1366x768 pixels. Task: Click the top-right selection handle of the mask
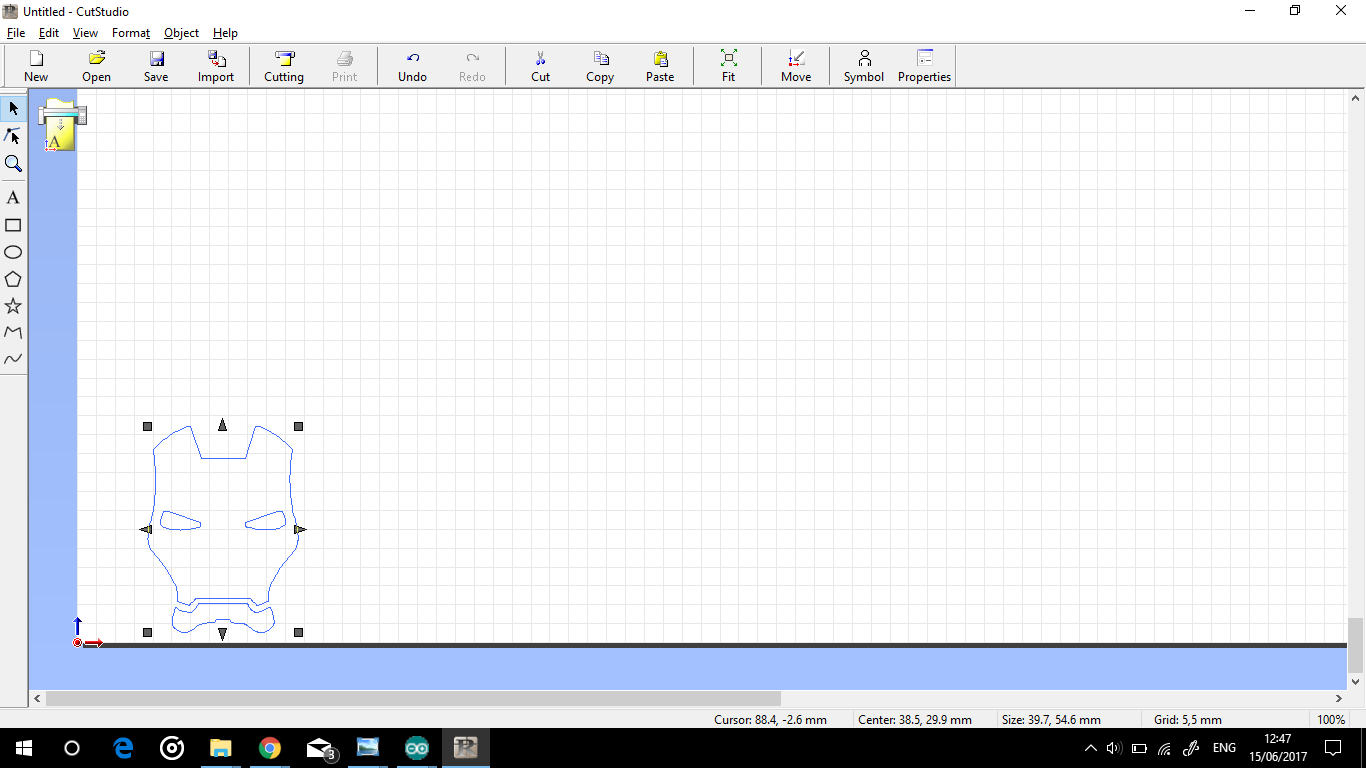(x=298, y=426)
